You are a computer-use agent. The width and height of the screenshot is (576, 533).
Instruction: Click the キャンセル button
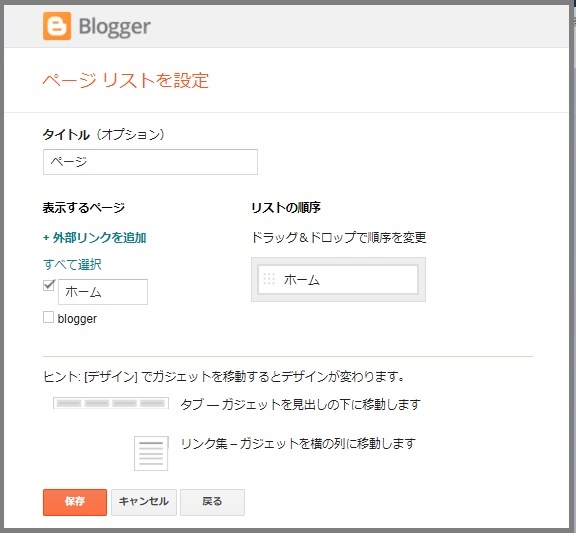point(144,502)
